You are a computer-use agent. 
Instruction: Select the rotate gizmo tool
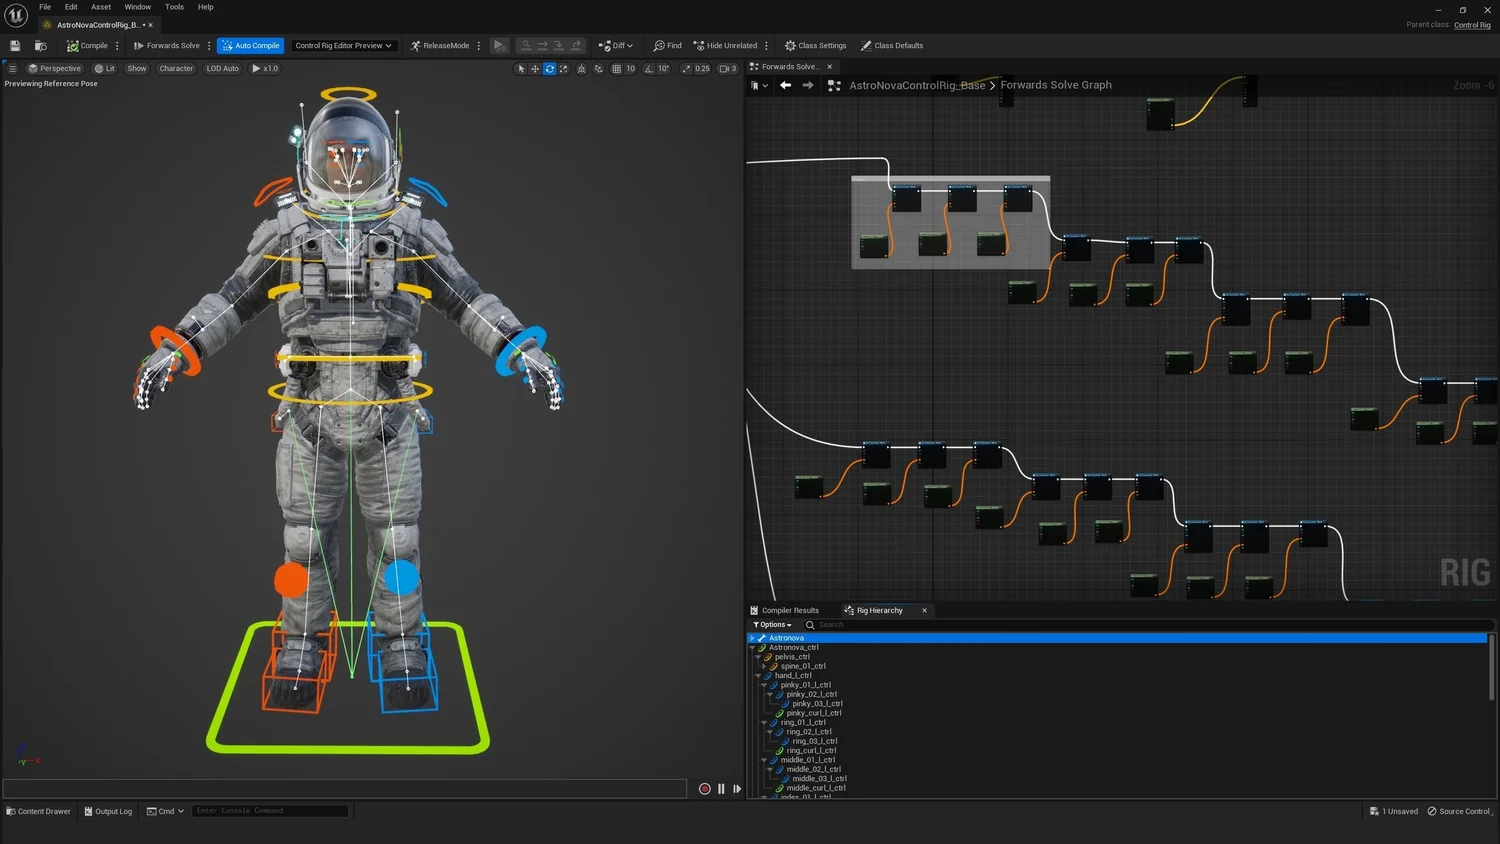(549, 69)
